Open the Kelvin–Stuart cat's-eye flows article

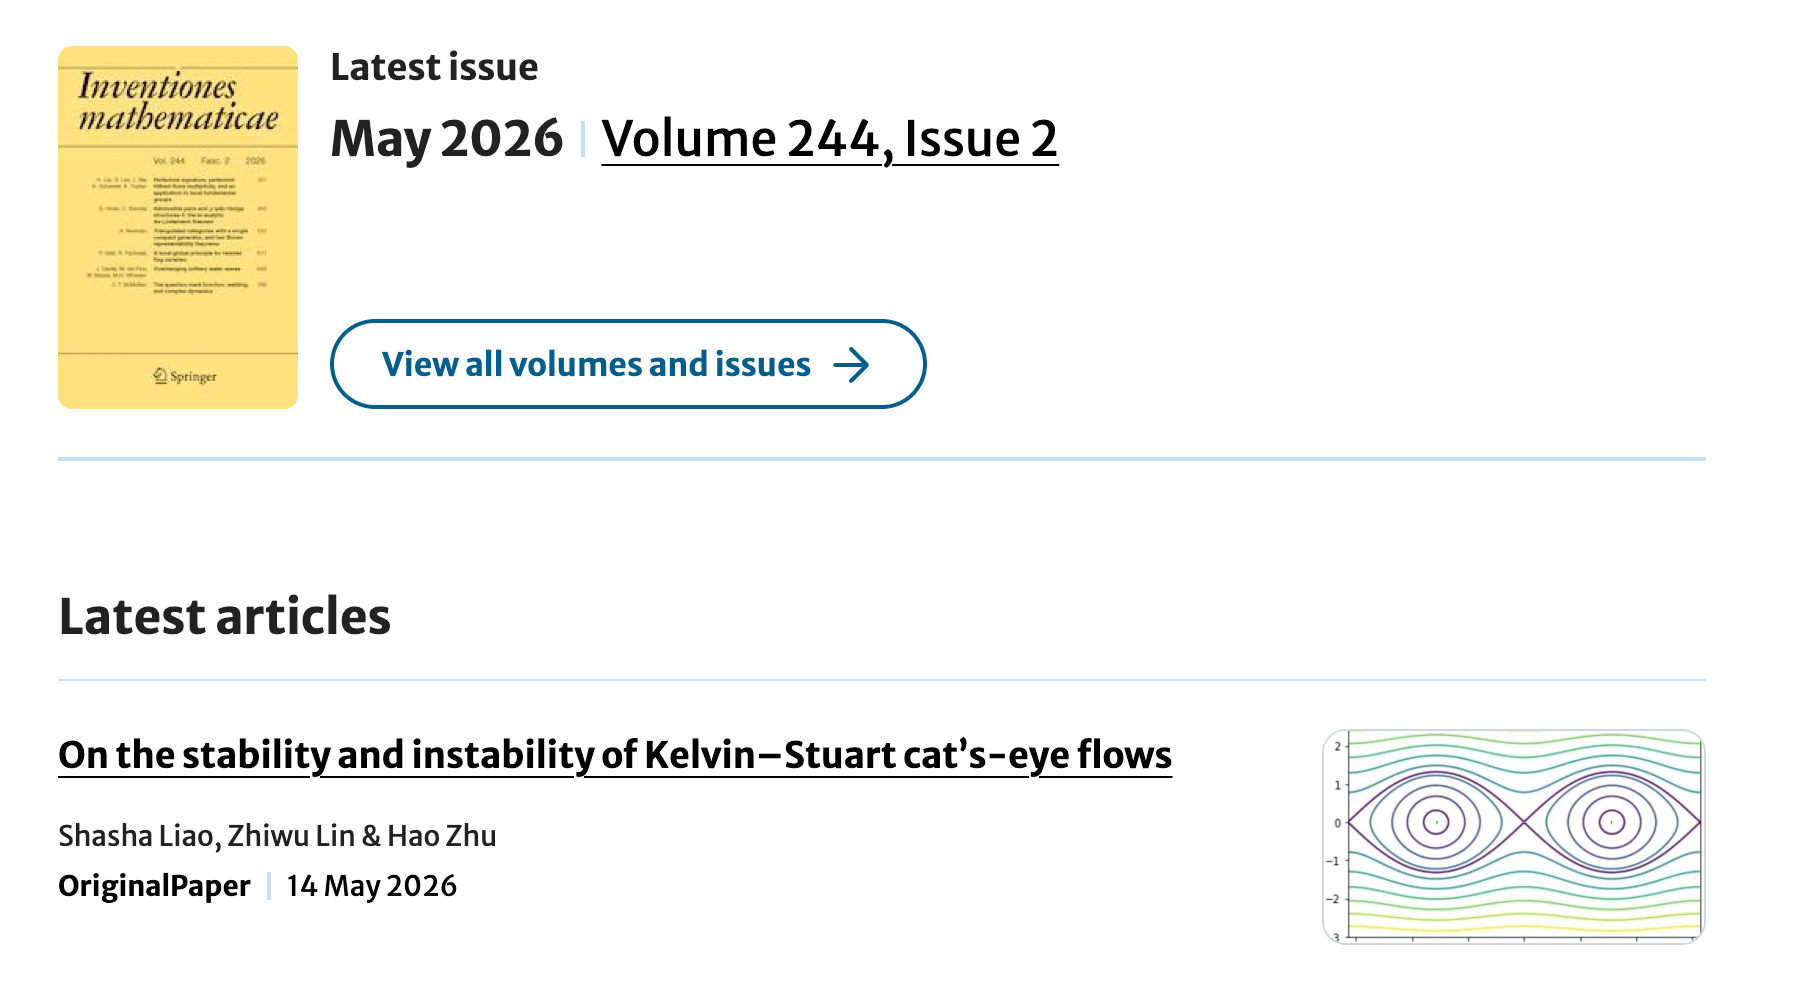coord(615,755)
